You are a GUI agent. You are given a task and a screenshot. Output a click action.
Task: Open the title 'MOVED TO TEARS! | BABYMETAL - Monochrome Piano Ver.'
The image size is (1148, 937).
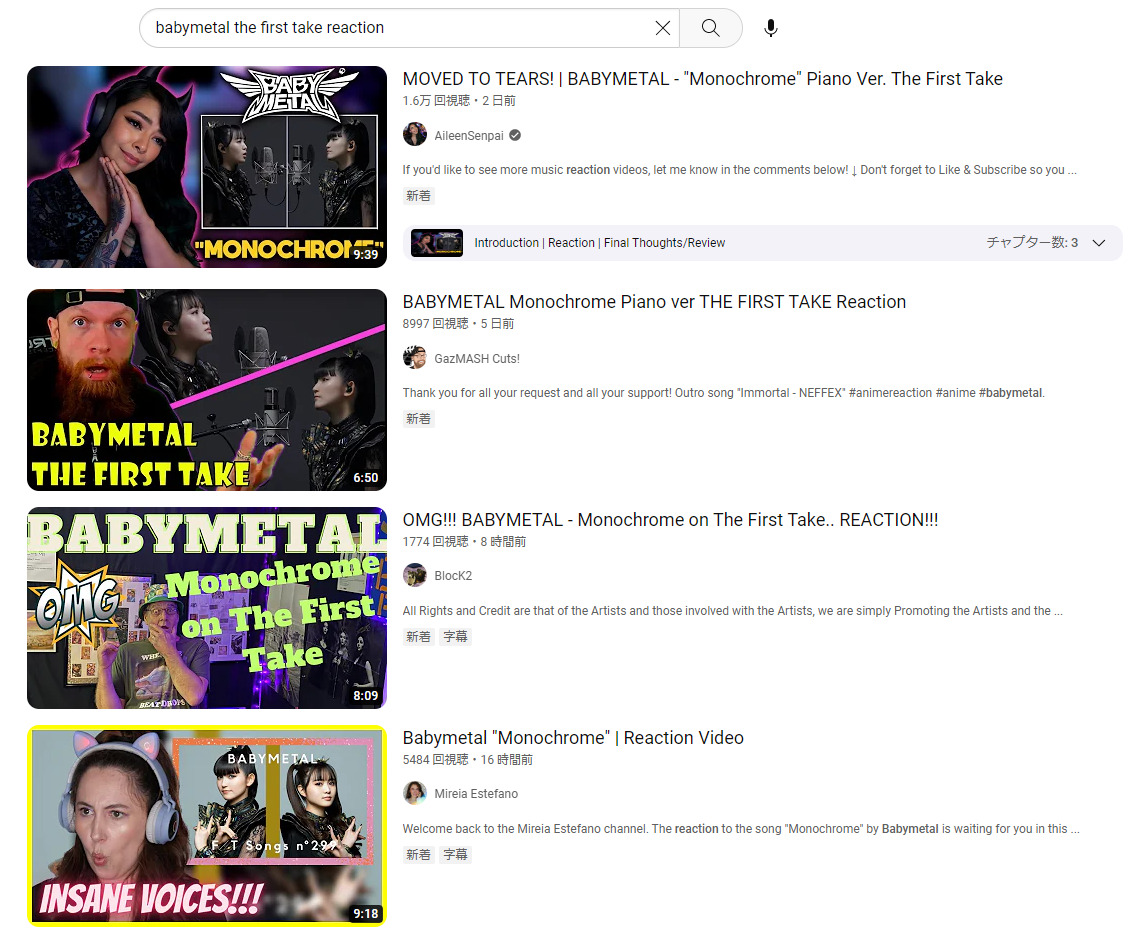pyautogui.click(x=702, y=79)
